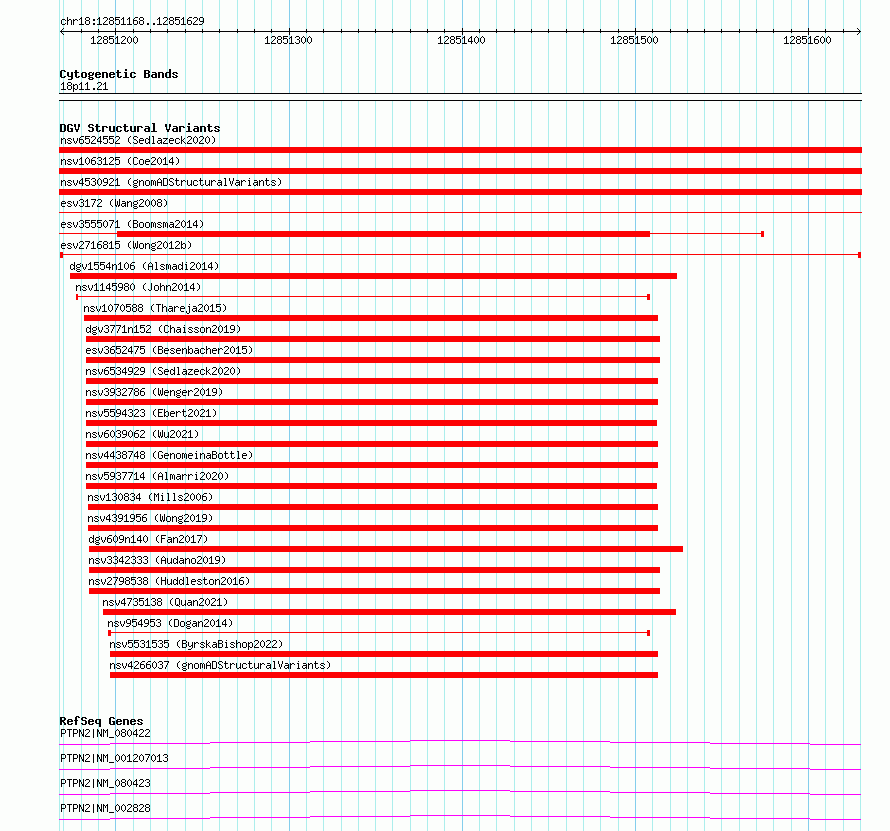Open transcript PTPN2|NM_001207013
Image resolution: width=890 pixels, height=831 pixels.
point(114,758)
